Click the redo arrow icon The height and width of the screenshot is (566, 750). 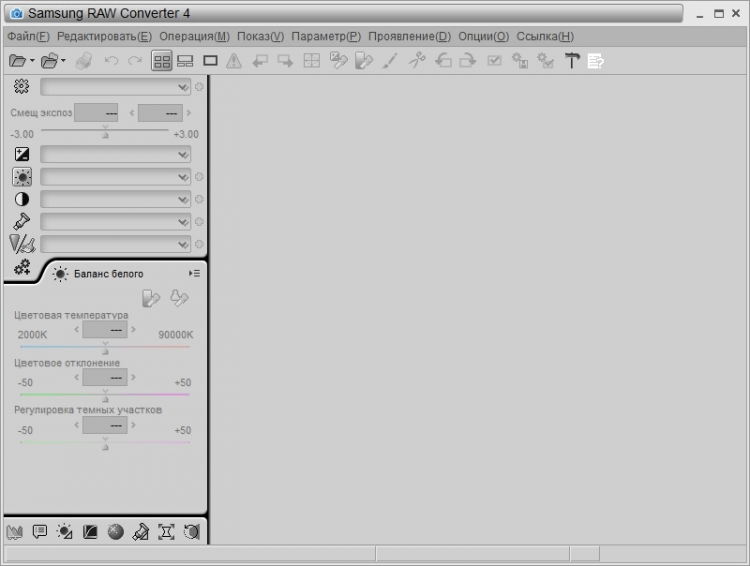(135, 61)
